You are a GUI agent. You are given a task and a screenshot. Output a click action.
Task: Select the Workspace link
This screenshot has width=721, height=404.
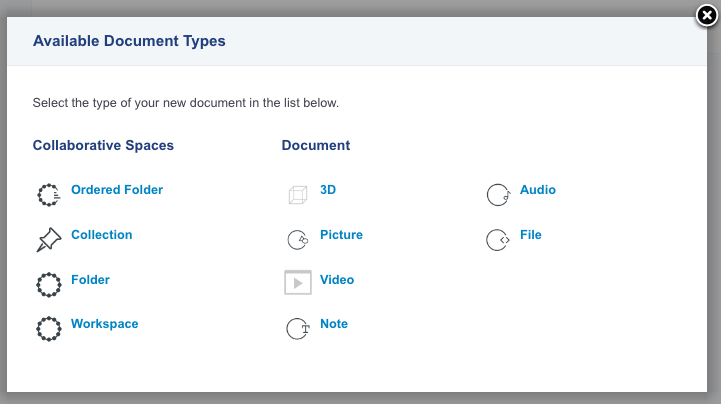coord(104,324)
